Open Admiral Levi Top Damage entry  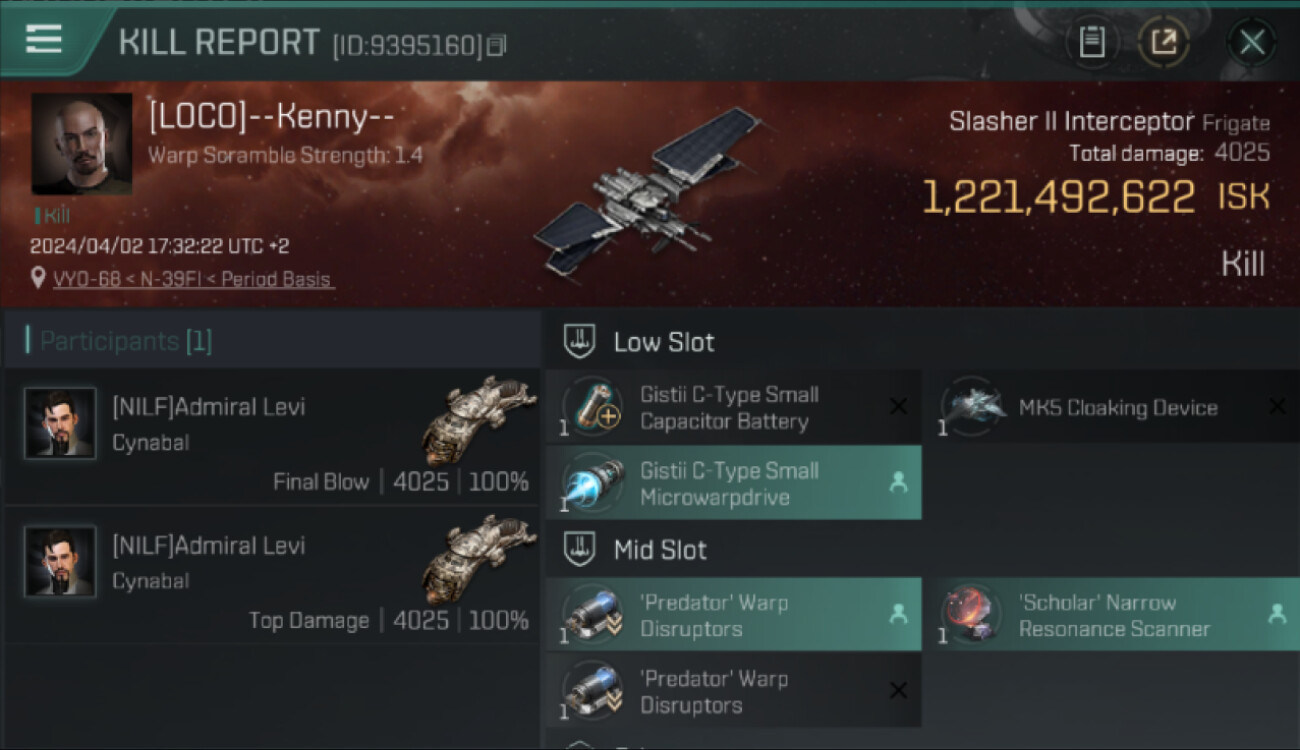click(272, 575)
